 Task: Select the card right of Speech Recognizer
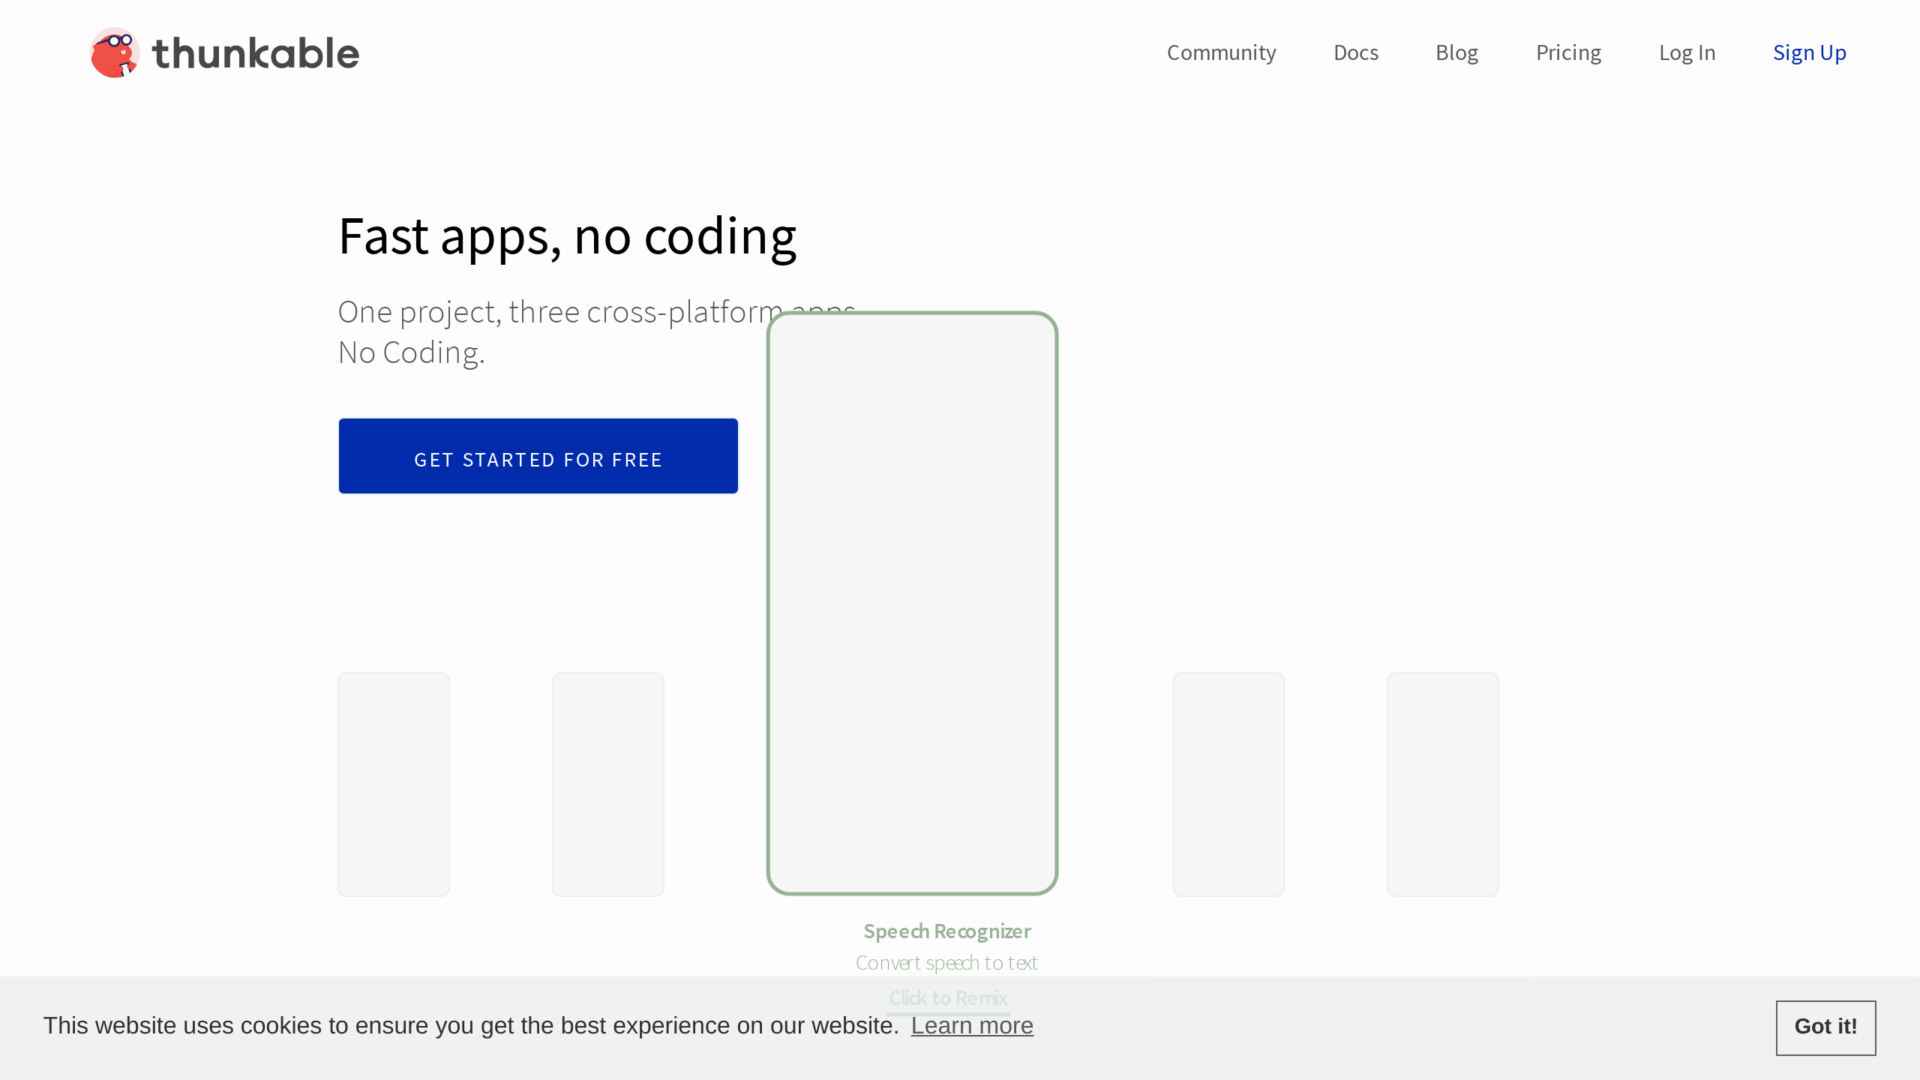(x=1228, y=784)
